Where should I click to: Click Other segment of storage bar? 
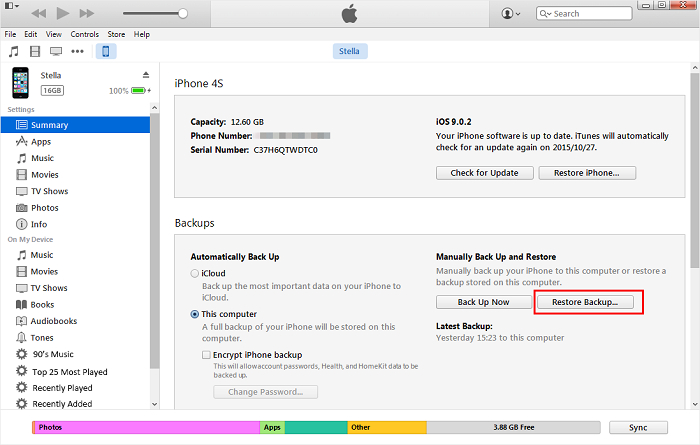point(387,427)
